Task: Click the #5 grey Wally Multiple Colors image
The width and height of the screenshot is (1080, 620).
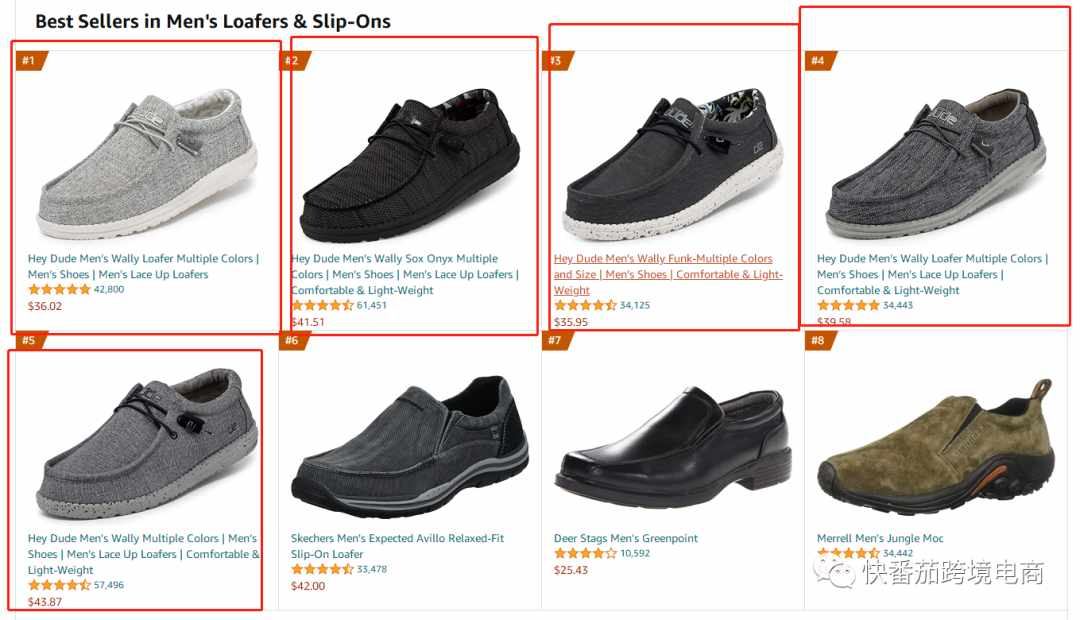Action: [x=147, y=444]
